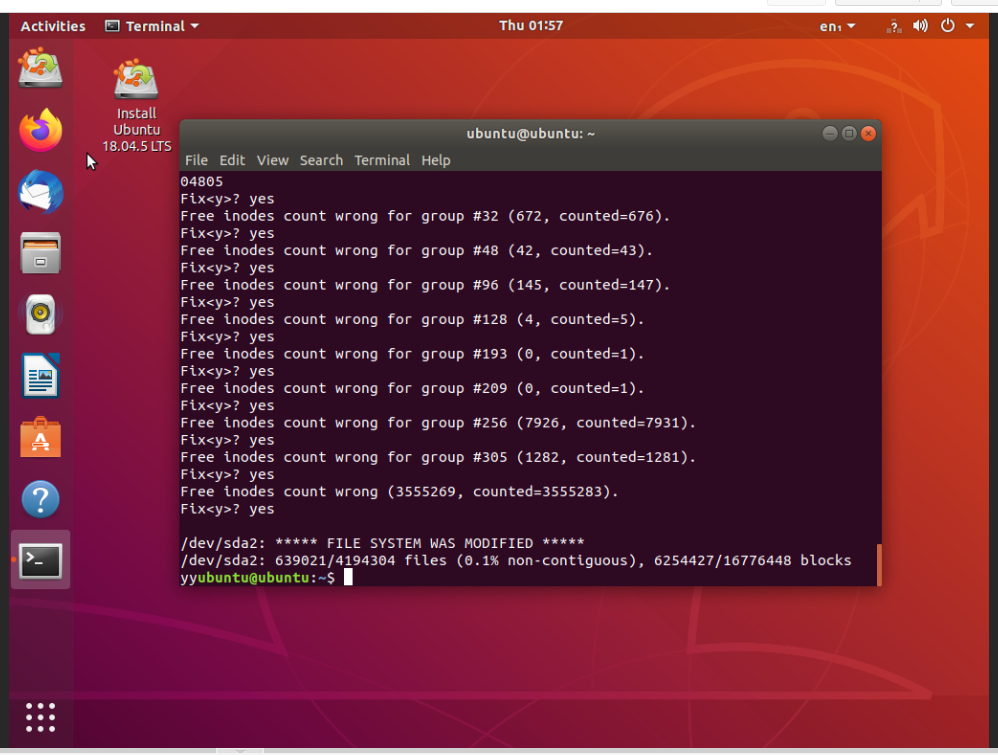
Task: Open the Search menu in Terminal
Action: click(x=321, y=160)
